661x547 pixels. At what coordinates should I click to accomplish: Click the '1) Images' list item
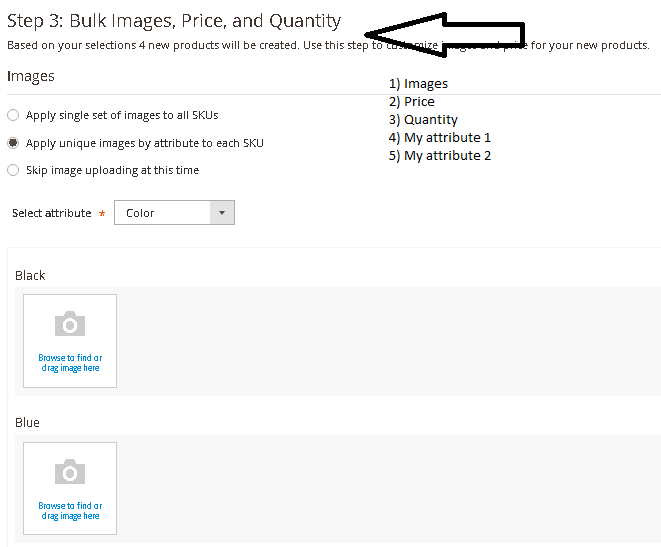click(x=418, y=83)
